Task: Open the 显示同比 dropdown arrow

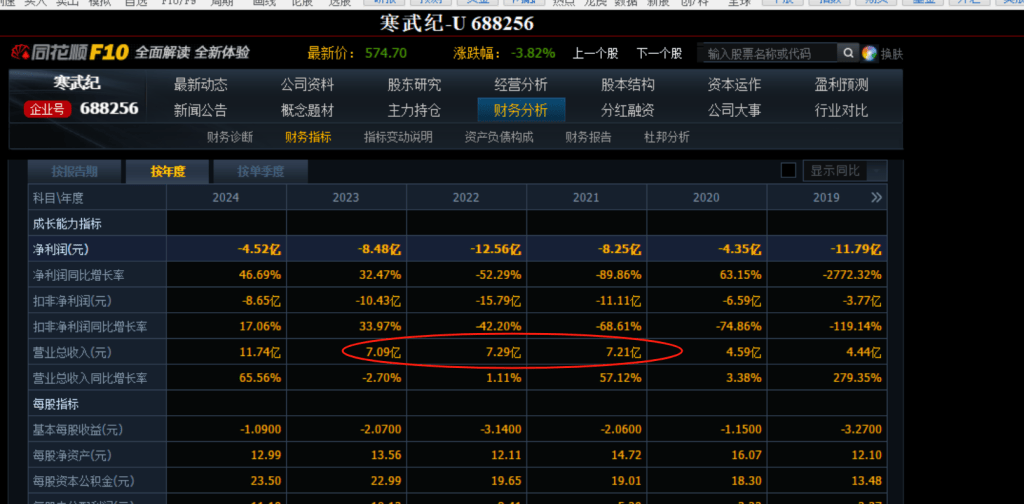Action: [x=878, y=171]
